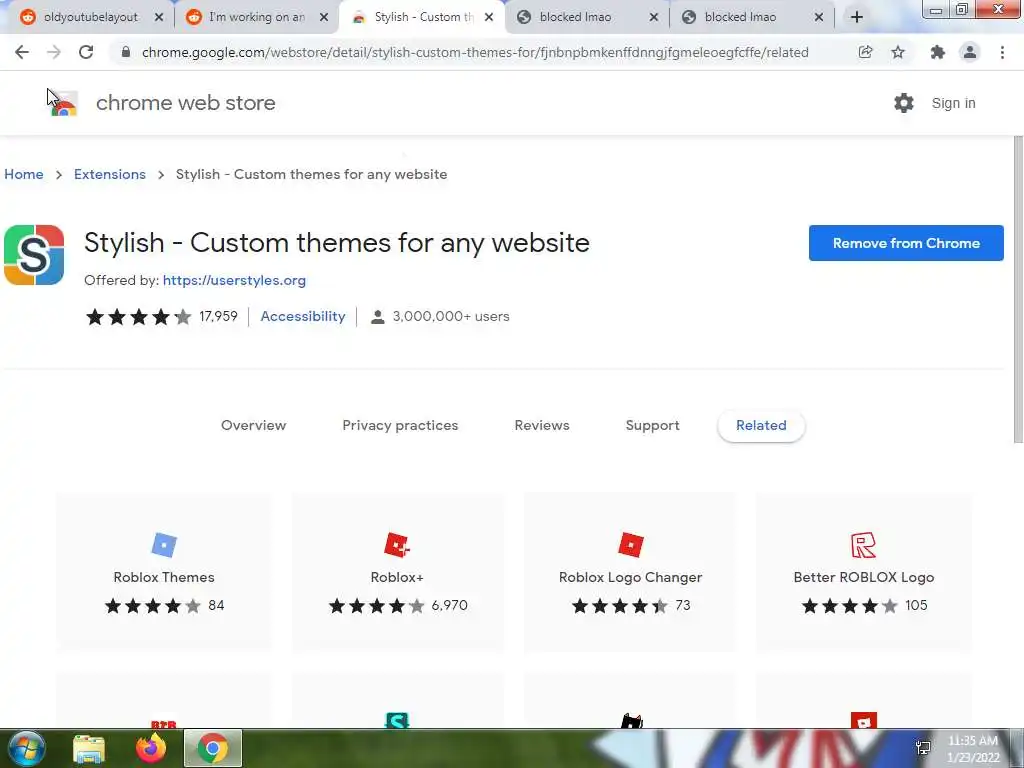
Task: Open File Explorer from the taskbar
Action: 88,749
